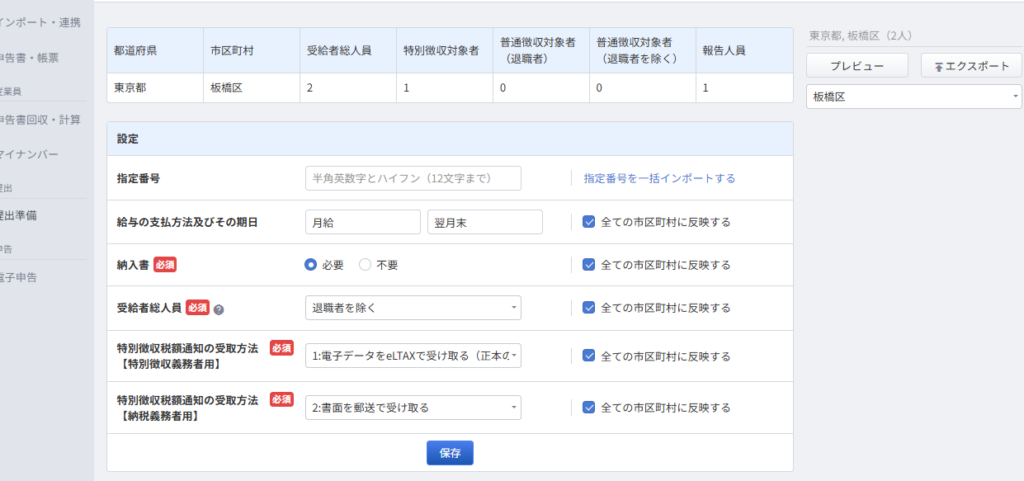Toggle 全ての市区町村に反映する checkbox in 納入書 row
Viewport: 1024px width, 481px height.
589,265
